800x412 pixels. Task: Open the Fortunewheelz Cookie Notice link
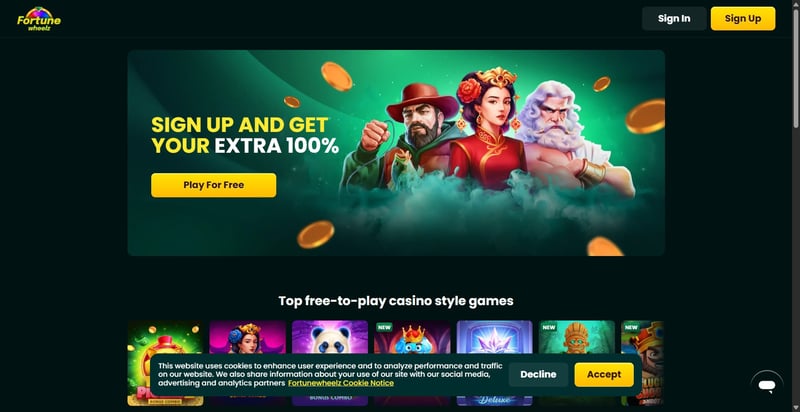click(341, 383)
